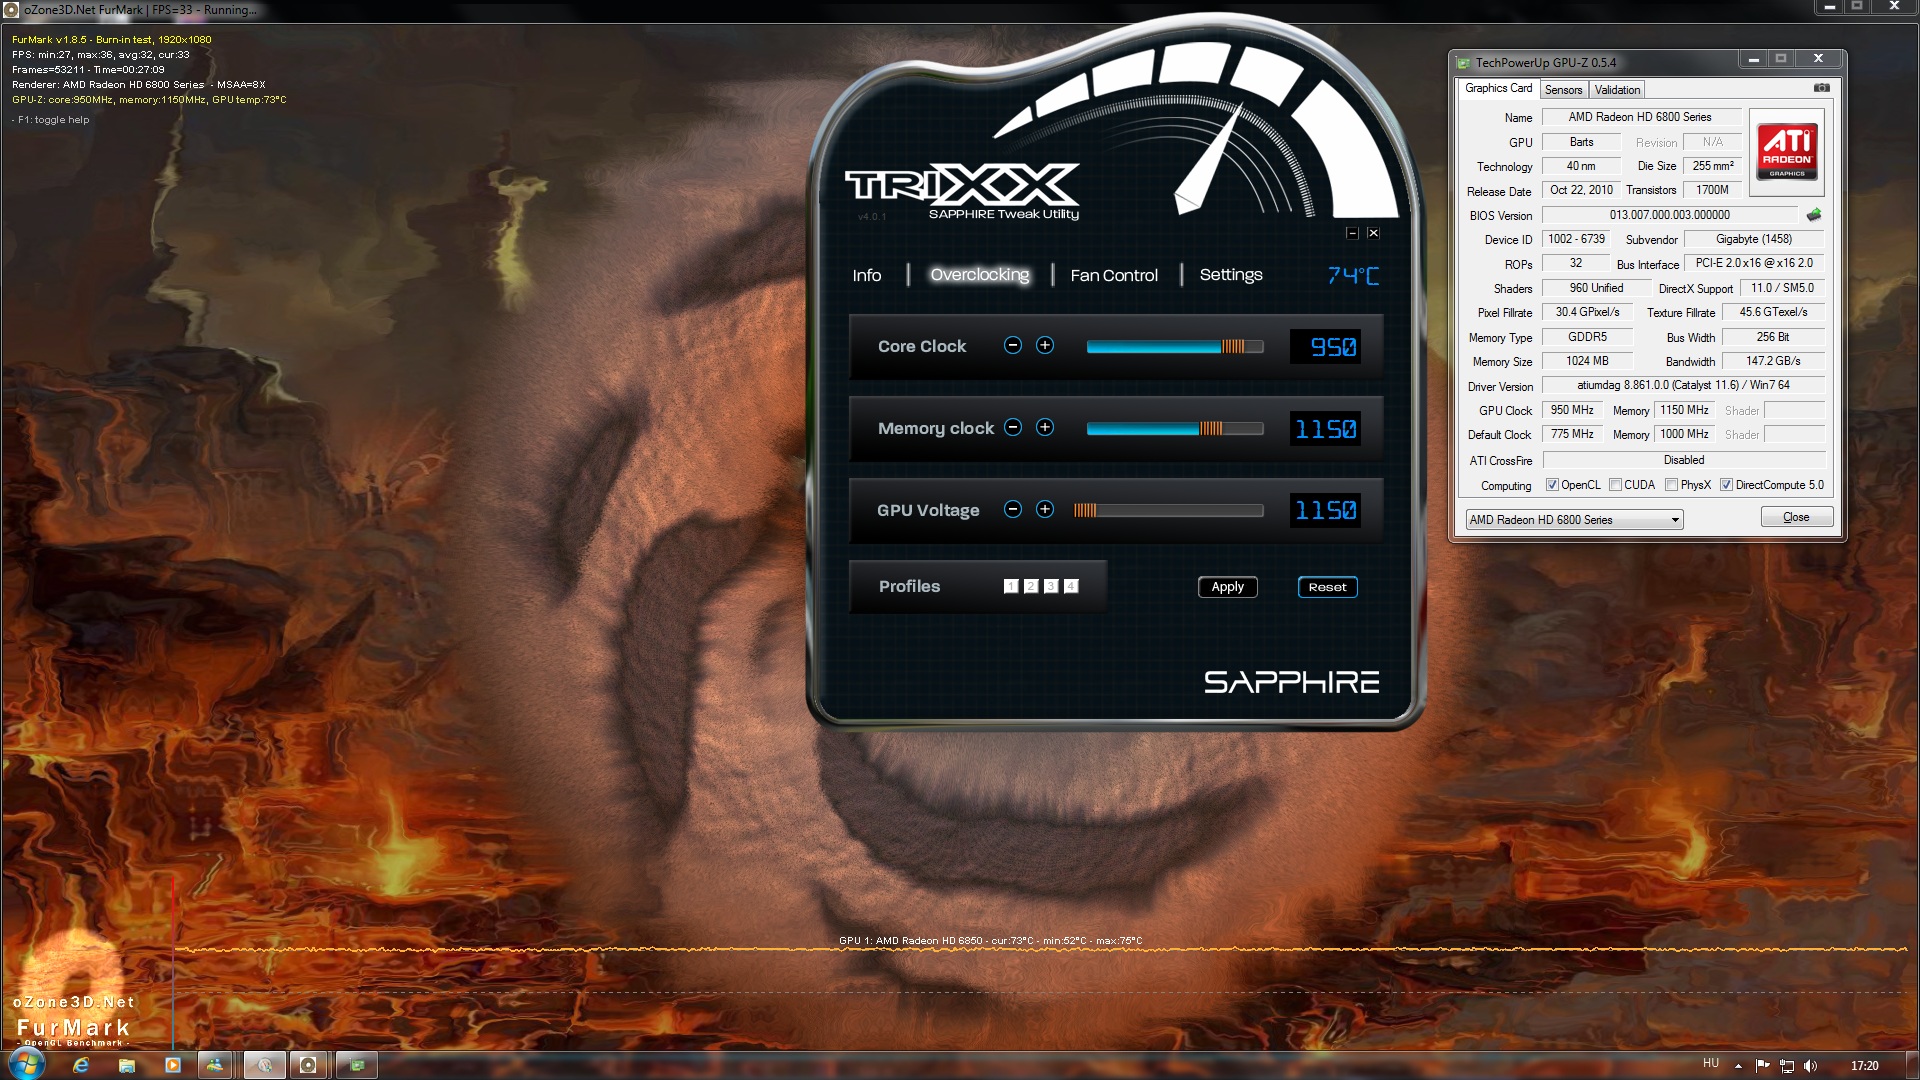Show hidden system tray icons

pos(1738,1066)
